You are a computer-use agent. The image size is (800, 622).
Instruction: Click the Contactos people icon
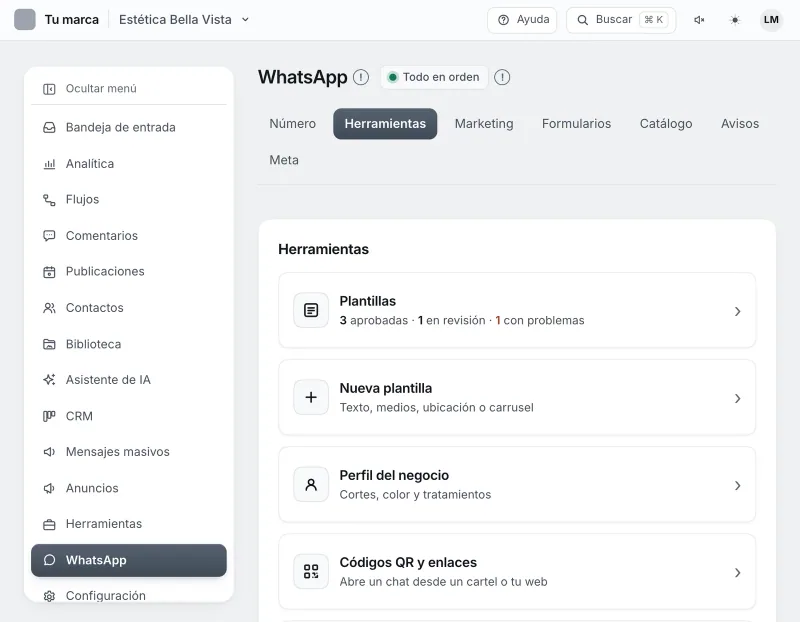coord(49,308)
